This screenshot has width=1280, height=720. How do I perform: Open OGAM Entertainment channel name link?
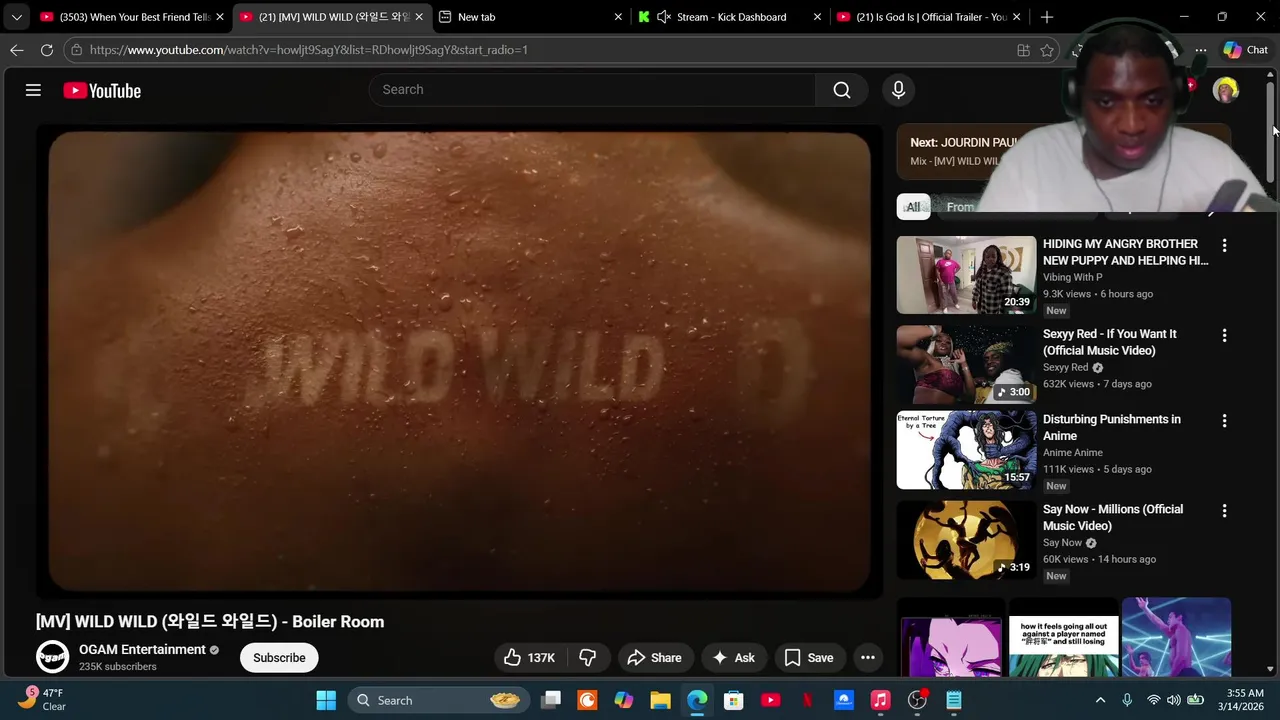pyautogui.click(x=142, y=649)
